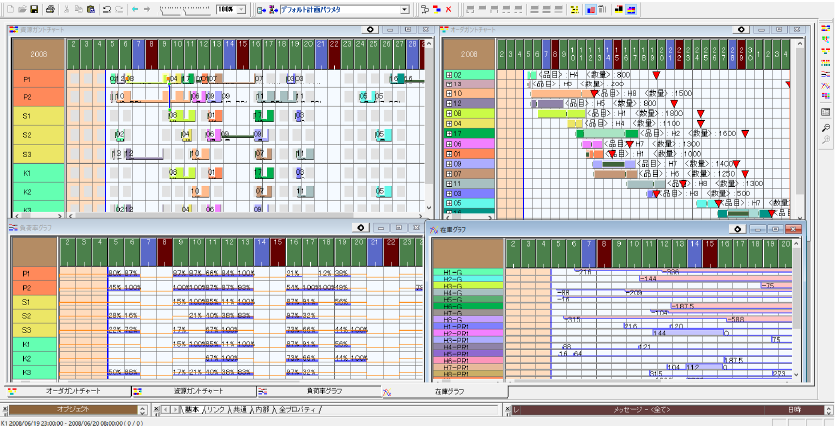Expand order 09 in order Gantt
Image resolution: width=835 pixels, height=427 pixels.
tap(448, 164)
